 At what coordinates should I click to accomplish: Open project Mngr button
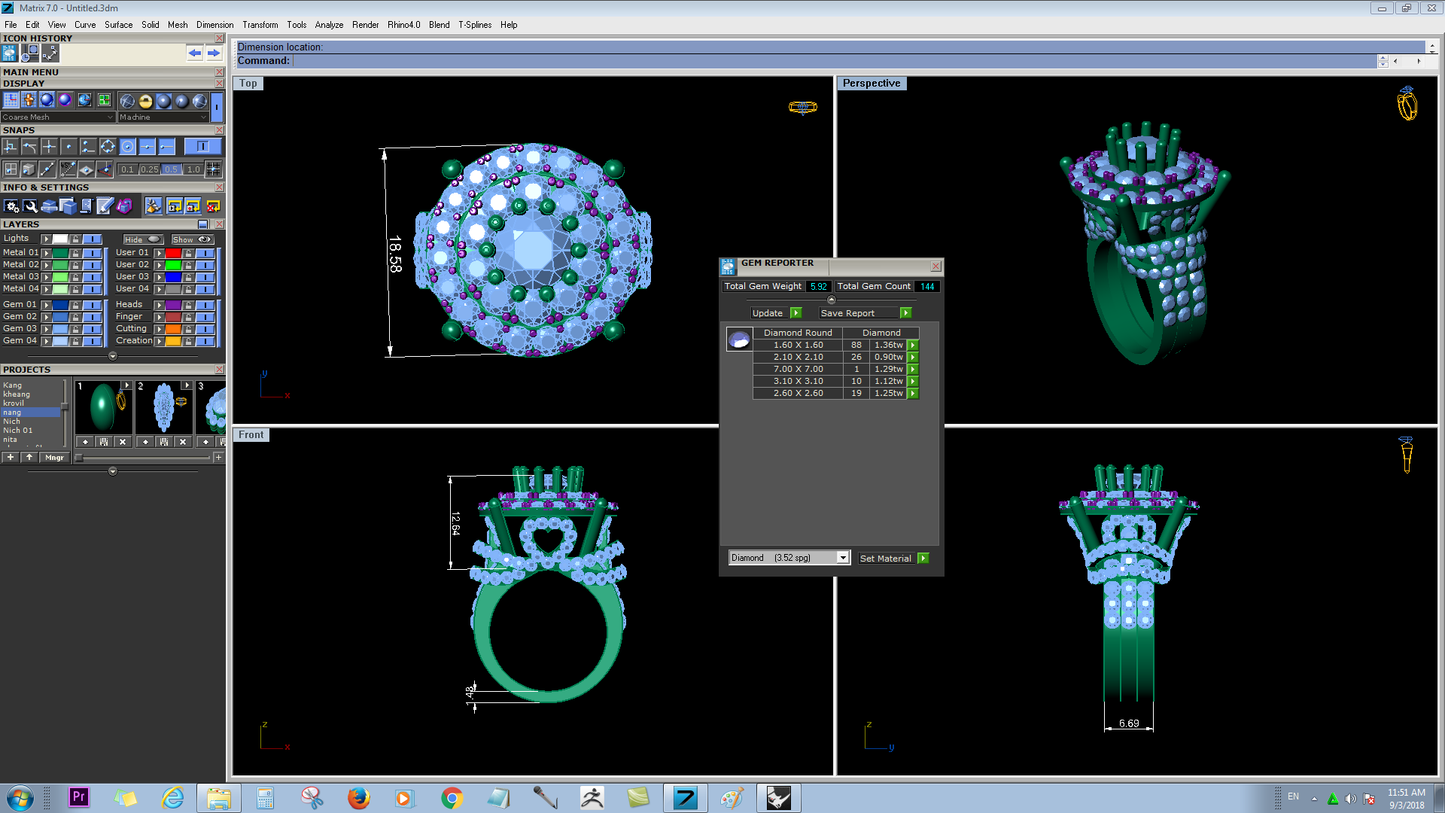tap(54, 457)
